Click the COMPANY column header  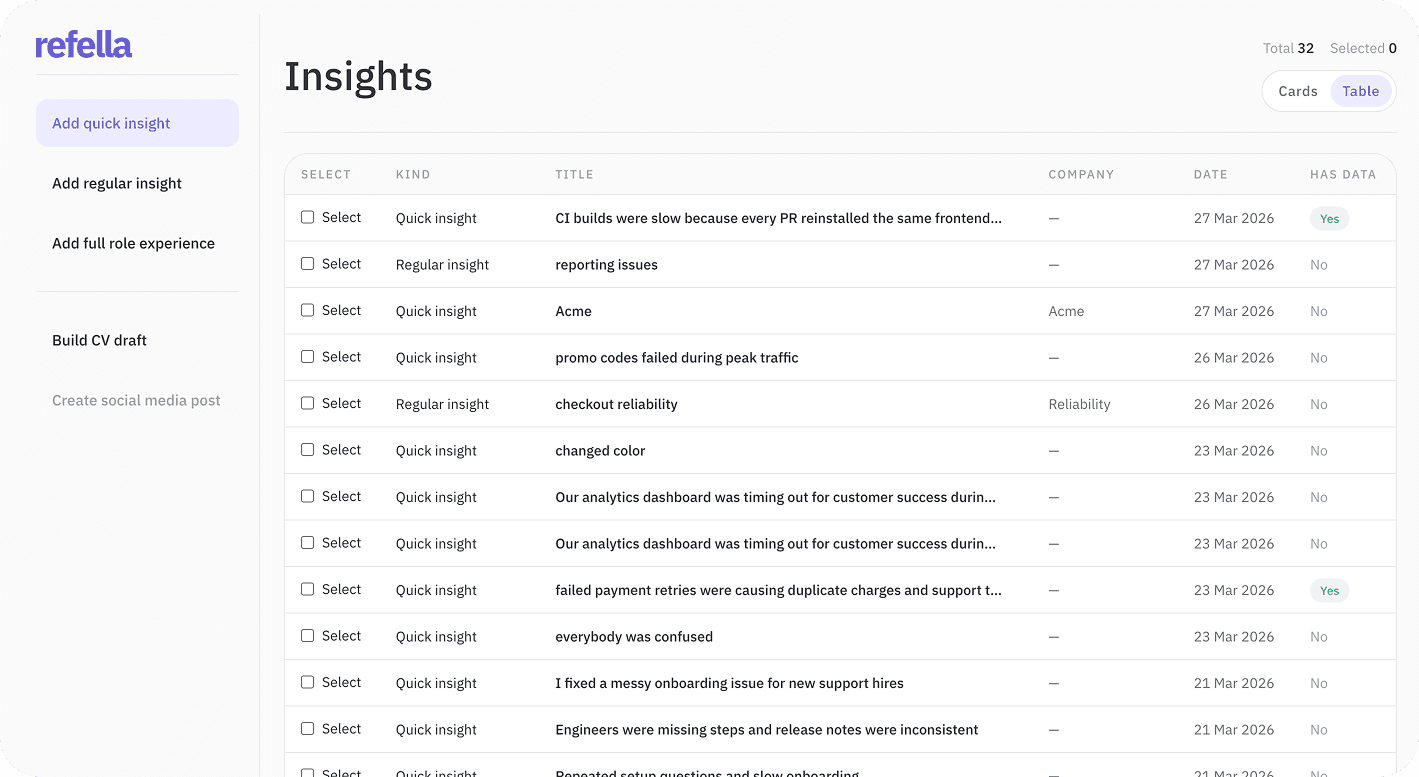pyautogui.click(x=1081, y=174)
